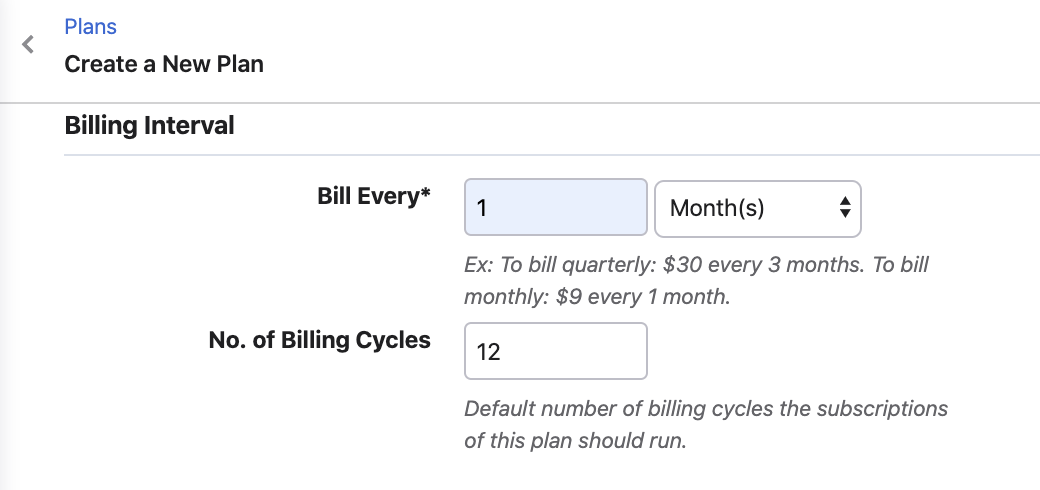Click the back chevron arrow icon

click(x=28, y=45)
